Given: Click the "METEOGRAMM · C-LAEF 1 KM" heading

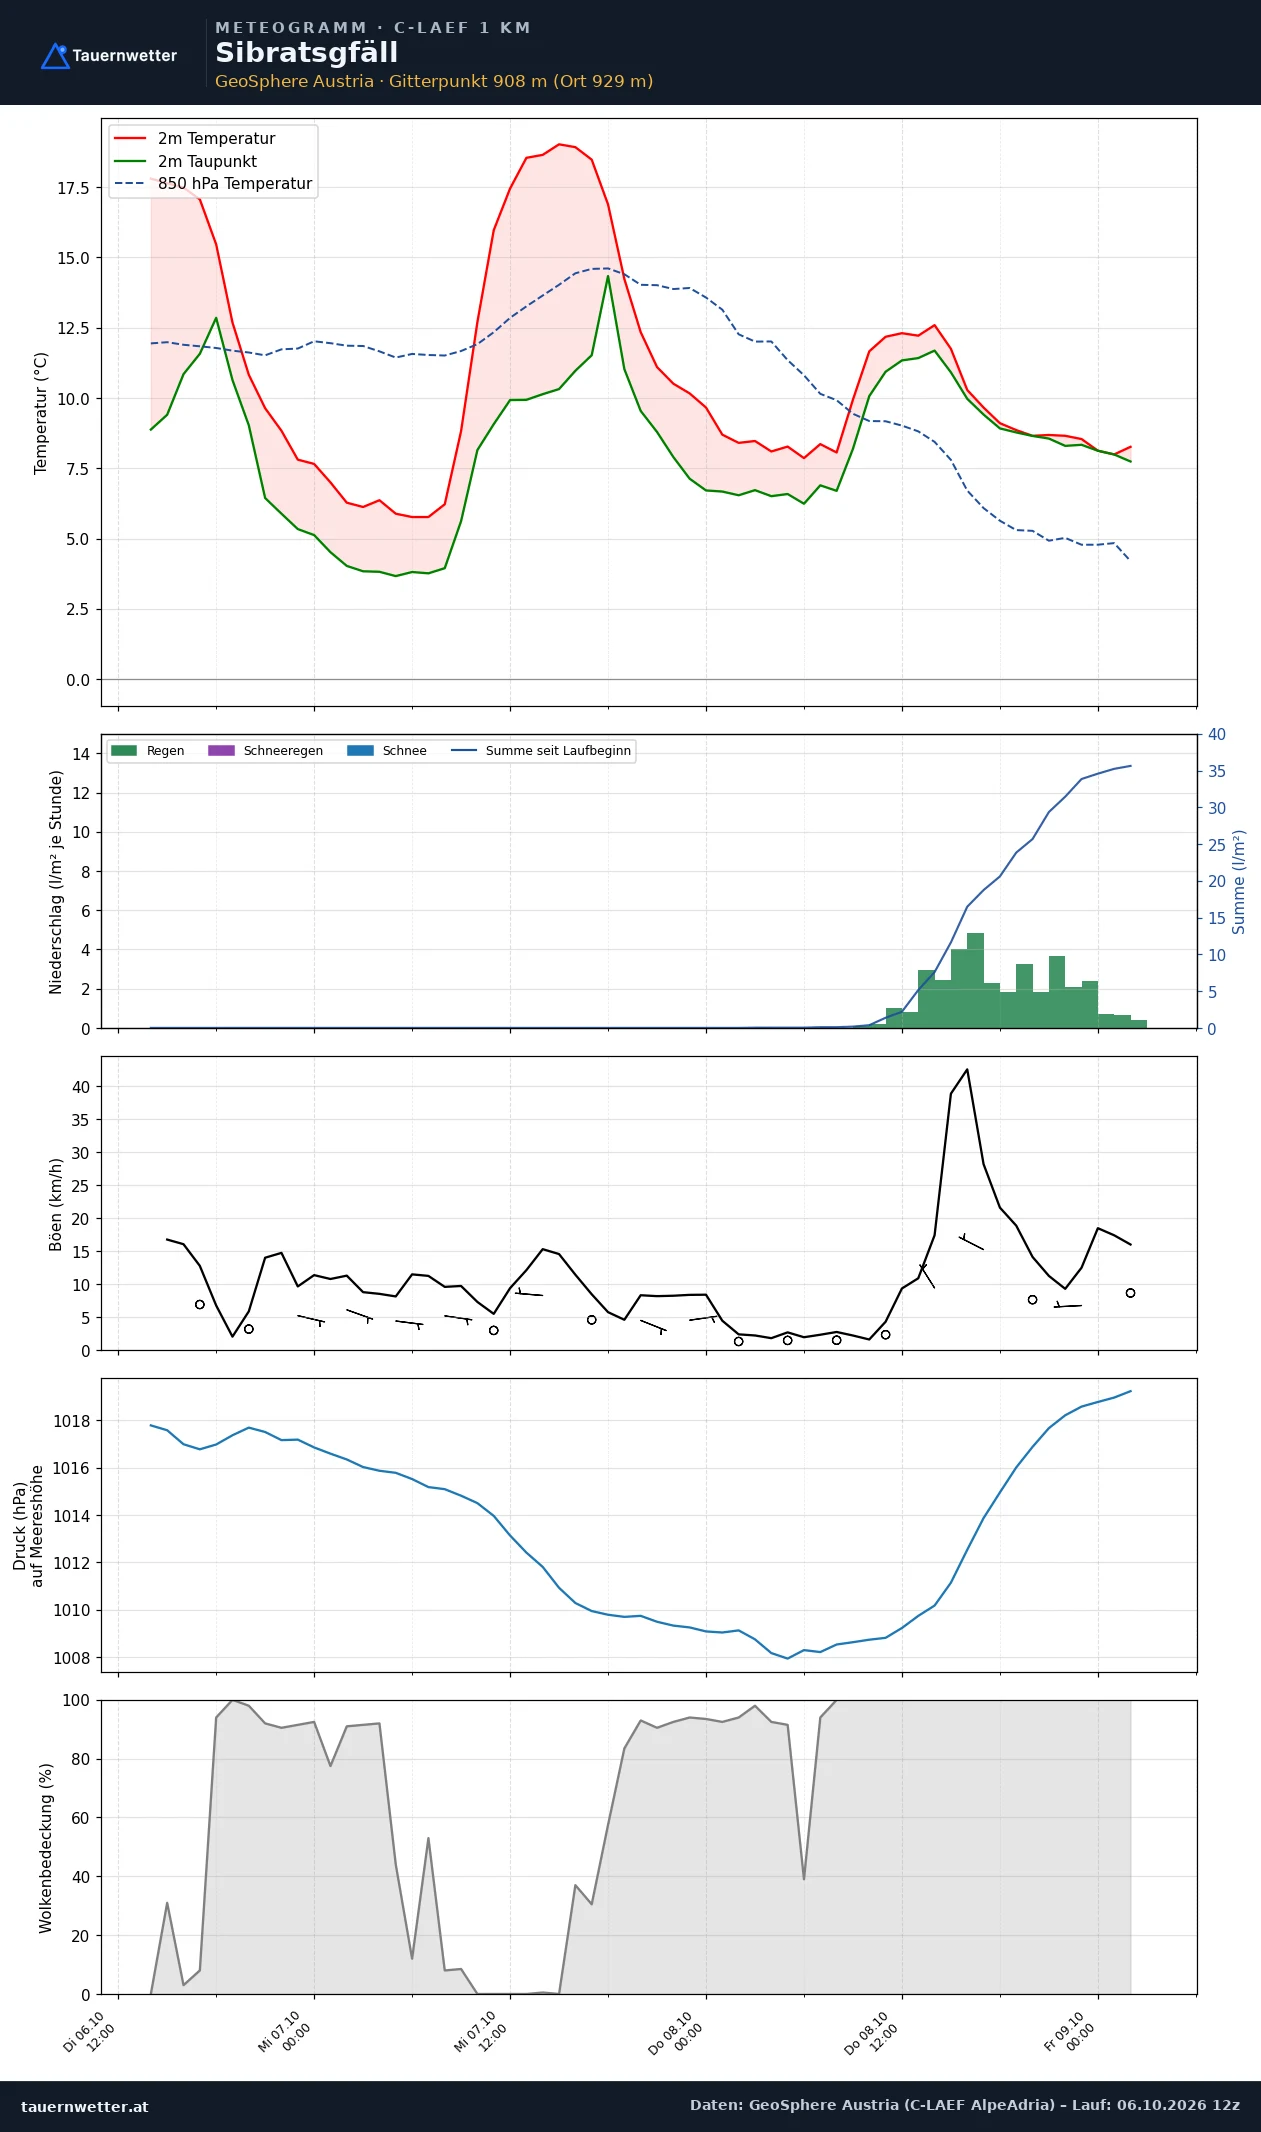Looking at the screenshot, I should click(x=373, y=28).
